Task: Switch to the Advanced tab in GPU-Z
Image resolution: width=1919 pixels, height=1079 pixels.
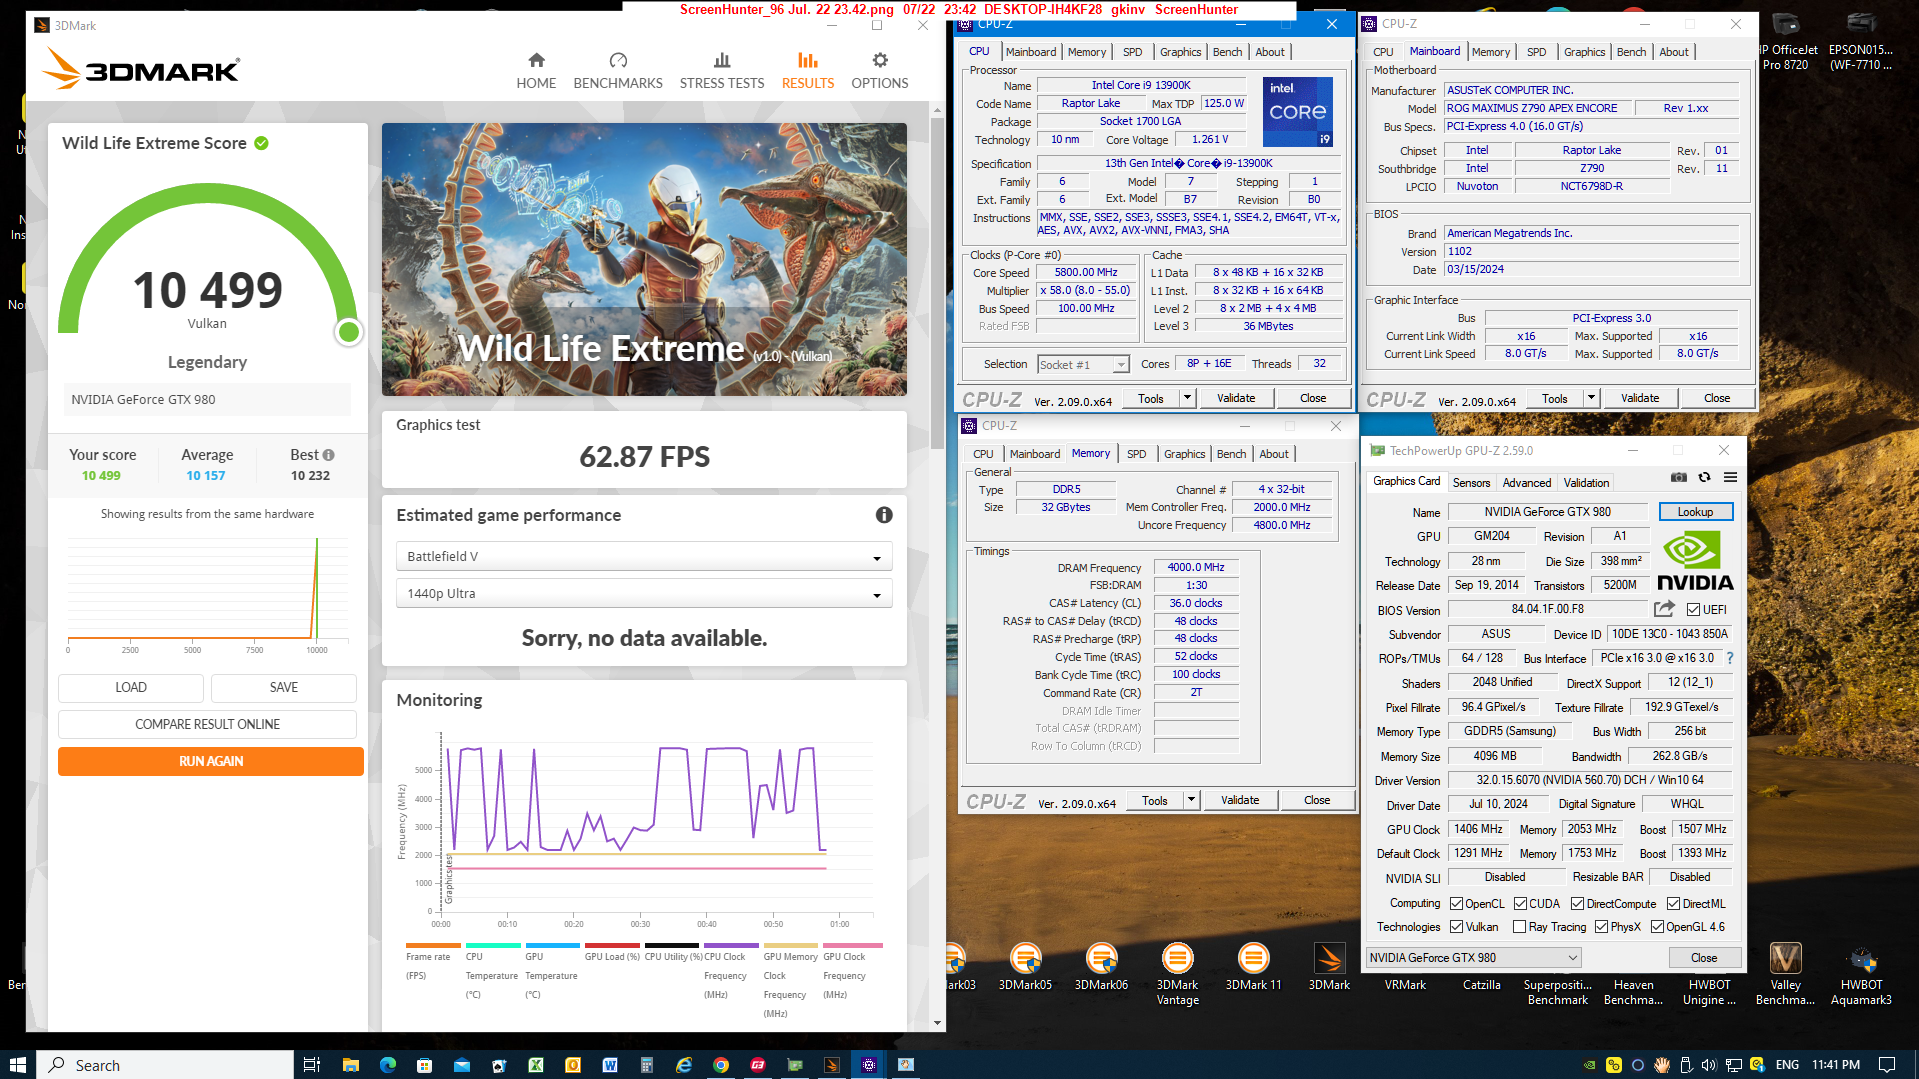Action: pyautogui.click(x=1527, y=483)
